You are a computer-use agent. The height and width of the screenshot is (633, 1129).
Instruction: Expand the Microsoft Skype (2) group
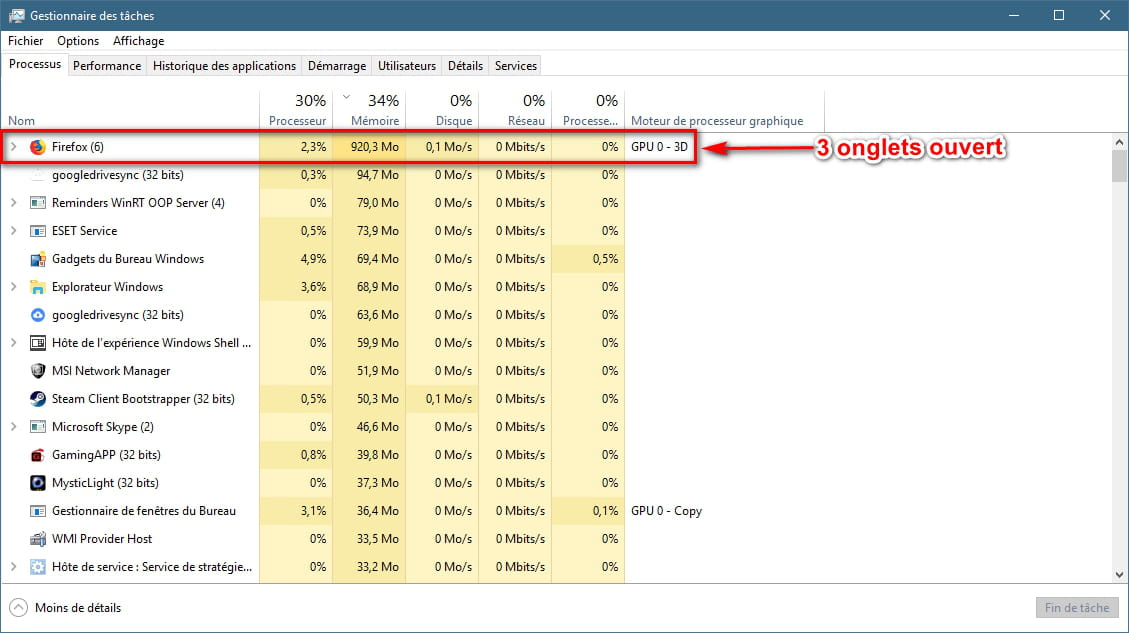(13, 427)
